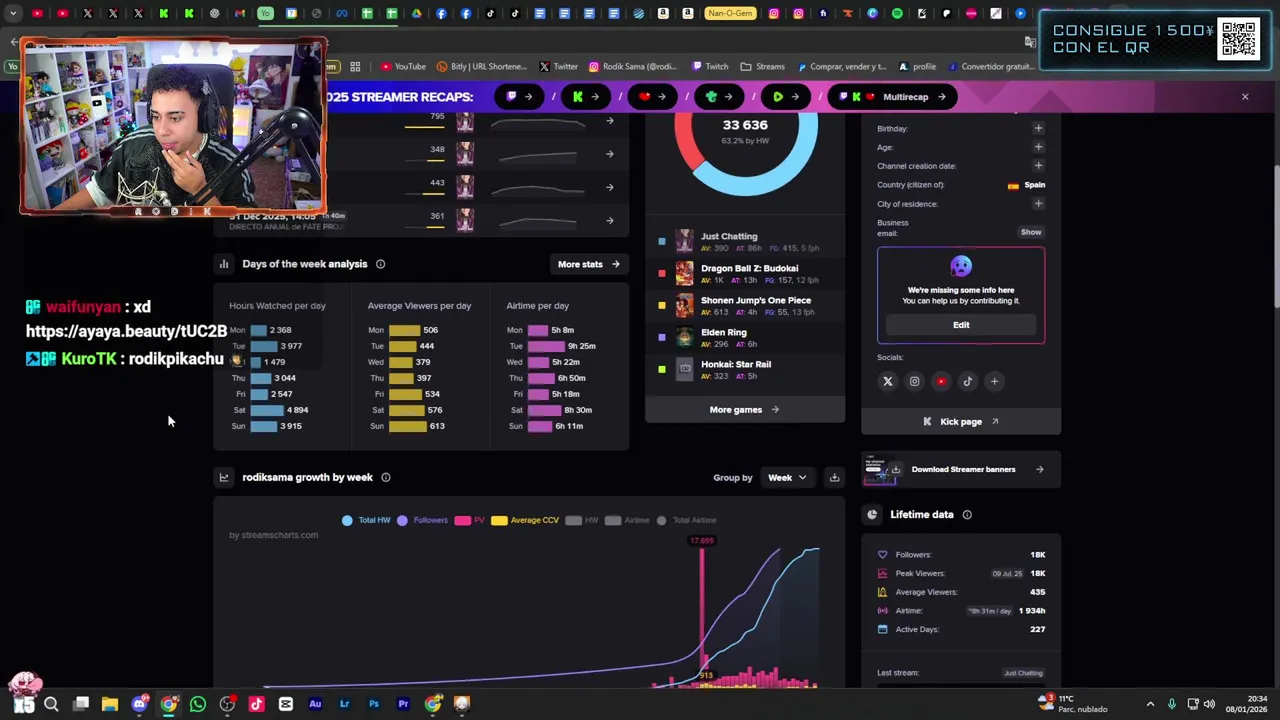Open Adobe Photoshop from taskbar

tap(374, 704)
